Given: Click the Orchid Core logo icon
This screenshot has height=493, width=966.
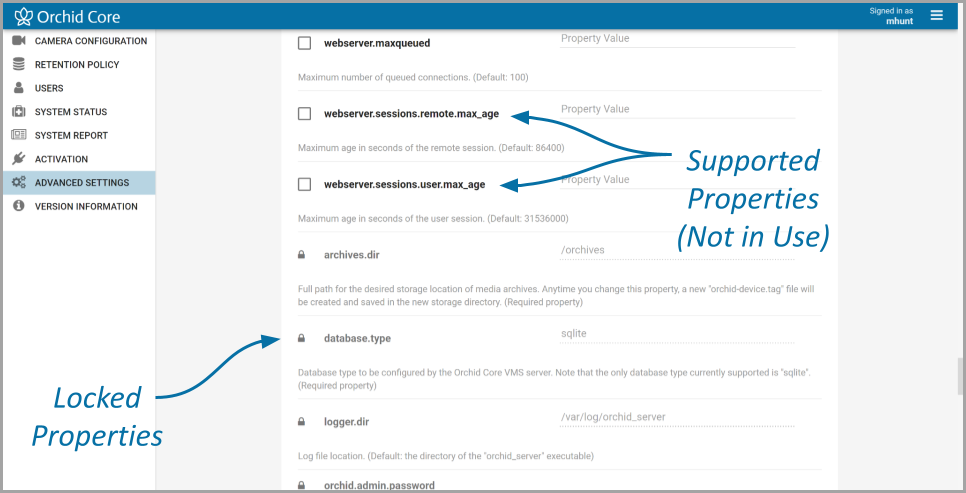Looking at the screenshot, I should [x=23, y=17].
